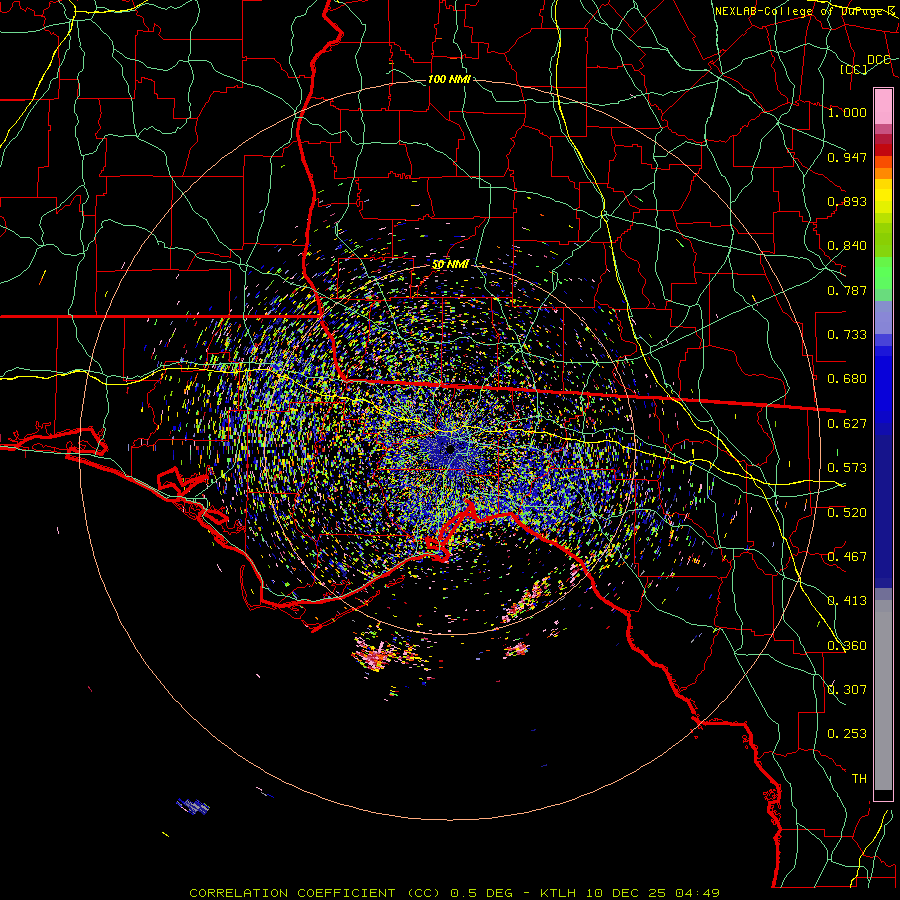The height and width of the screenshot is (900, 900).
Task: Pick the bright green swatch beside 0.840
Action: point(883,246)
